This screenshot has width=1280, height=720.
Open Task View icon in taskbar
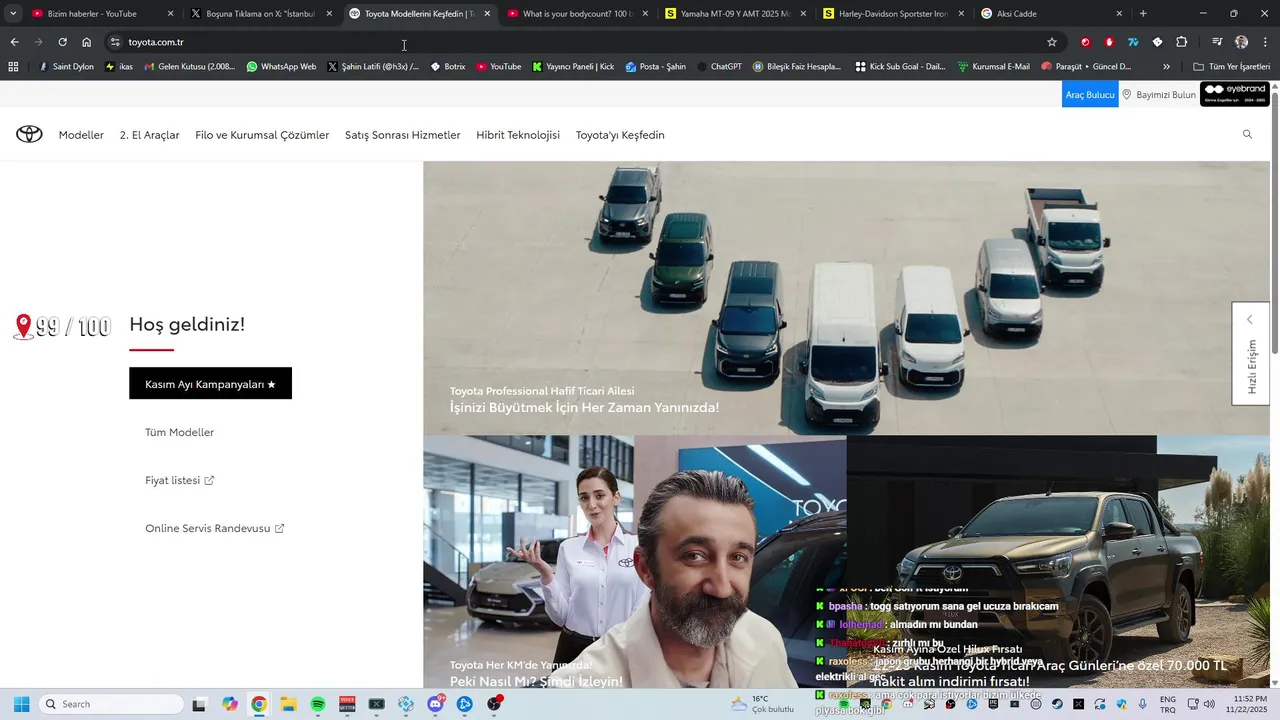[x=199, y=704]
